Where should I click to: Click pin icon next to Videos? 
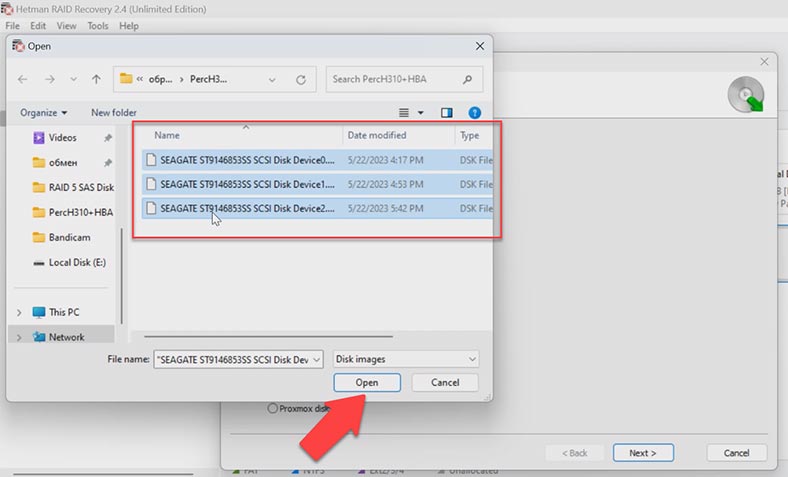point(108,138)
